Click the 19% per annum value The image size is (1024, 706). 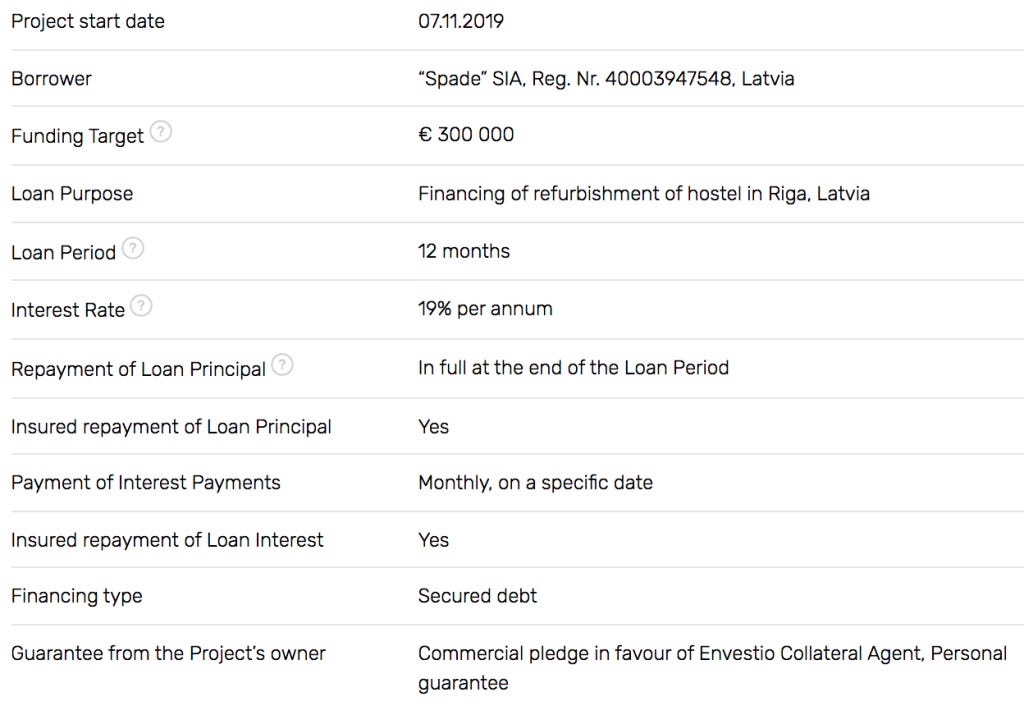(485, 308)
